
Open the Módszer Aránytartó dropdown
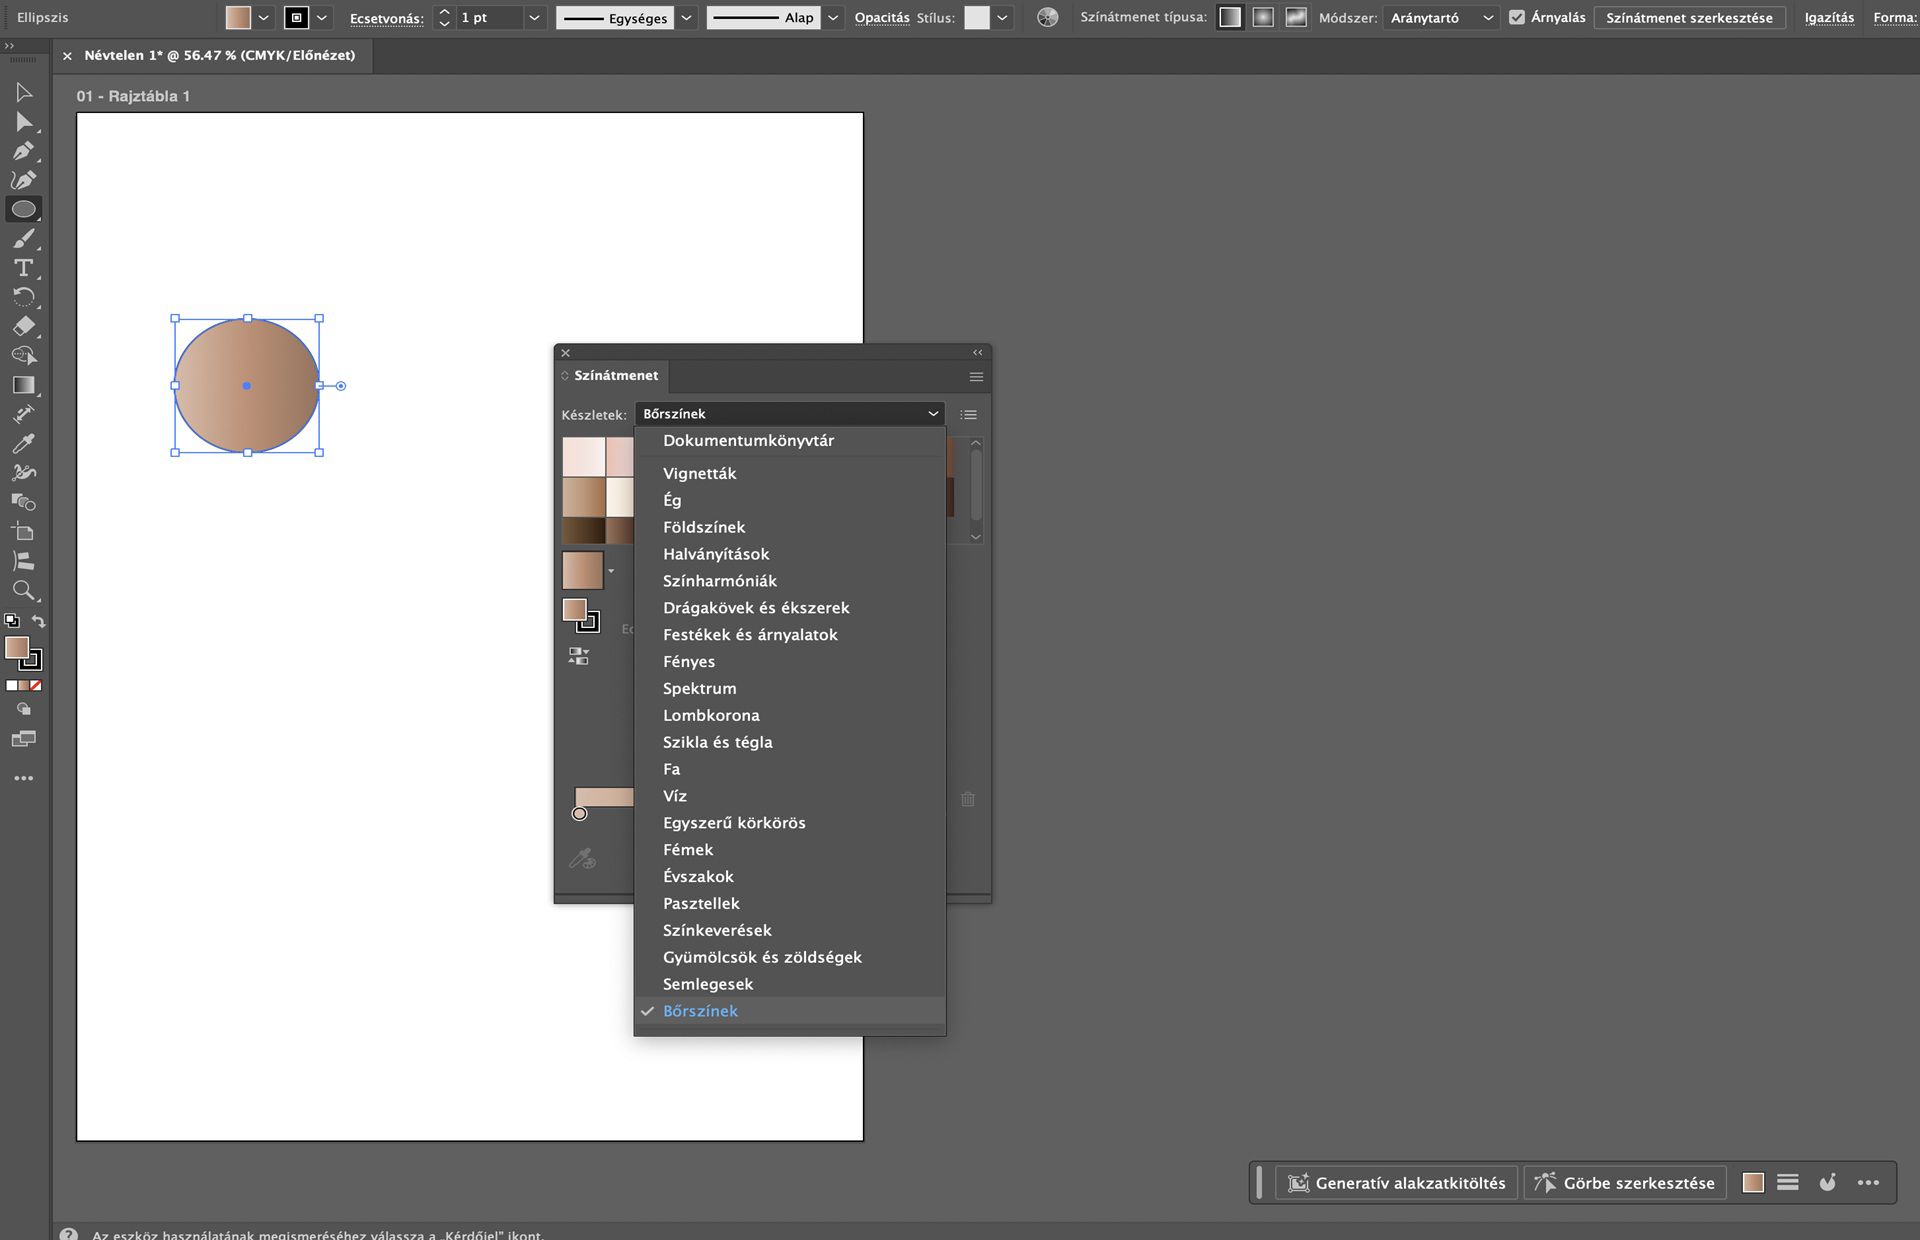(1441, 17)
